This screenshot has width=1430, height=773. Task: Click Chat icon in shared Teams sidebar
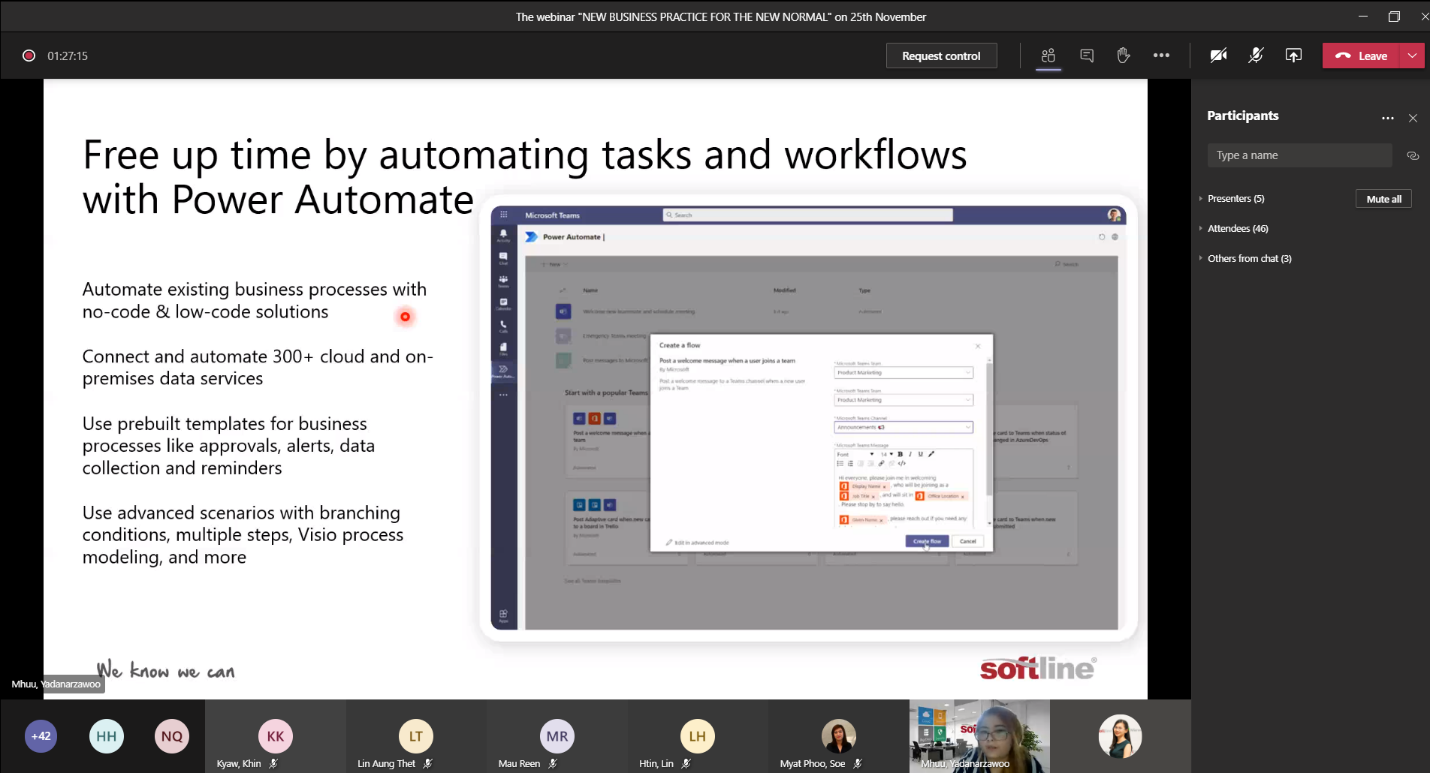(503, 258)
